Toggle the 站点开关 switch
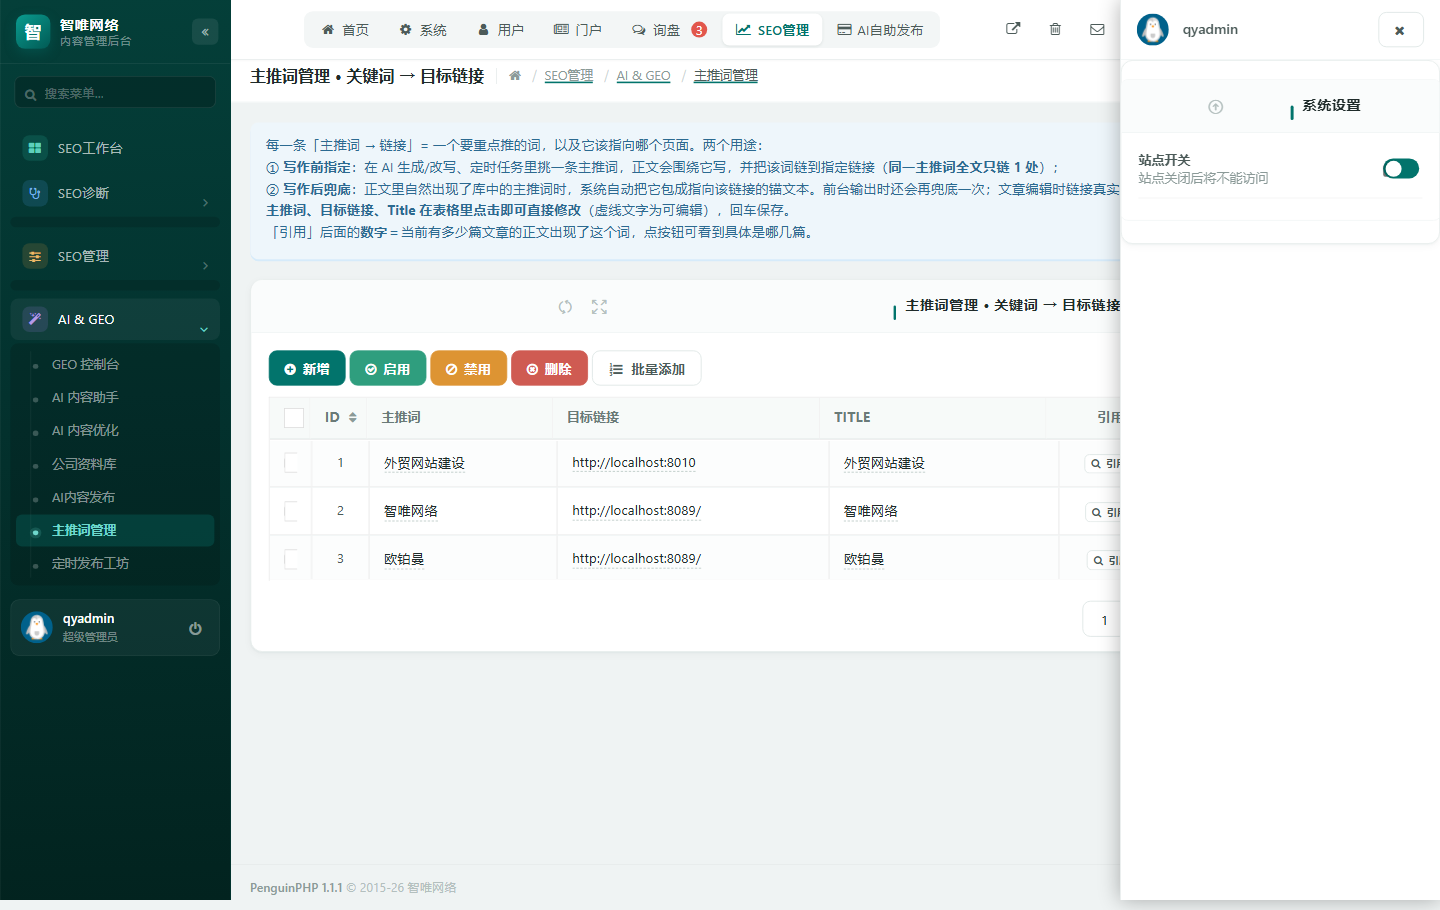This screenshot has width=1440, height=910. click(1401, 169)
